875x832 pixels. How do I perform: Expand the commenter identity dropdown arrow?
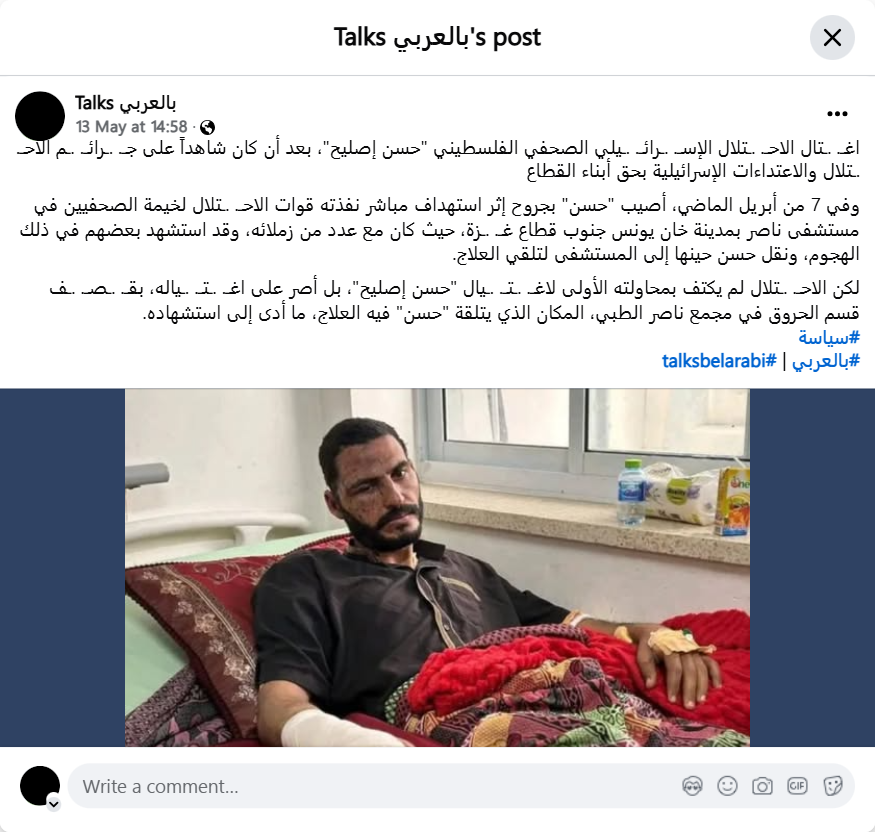(x=54, y=804)
